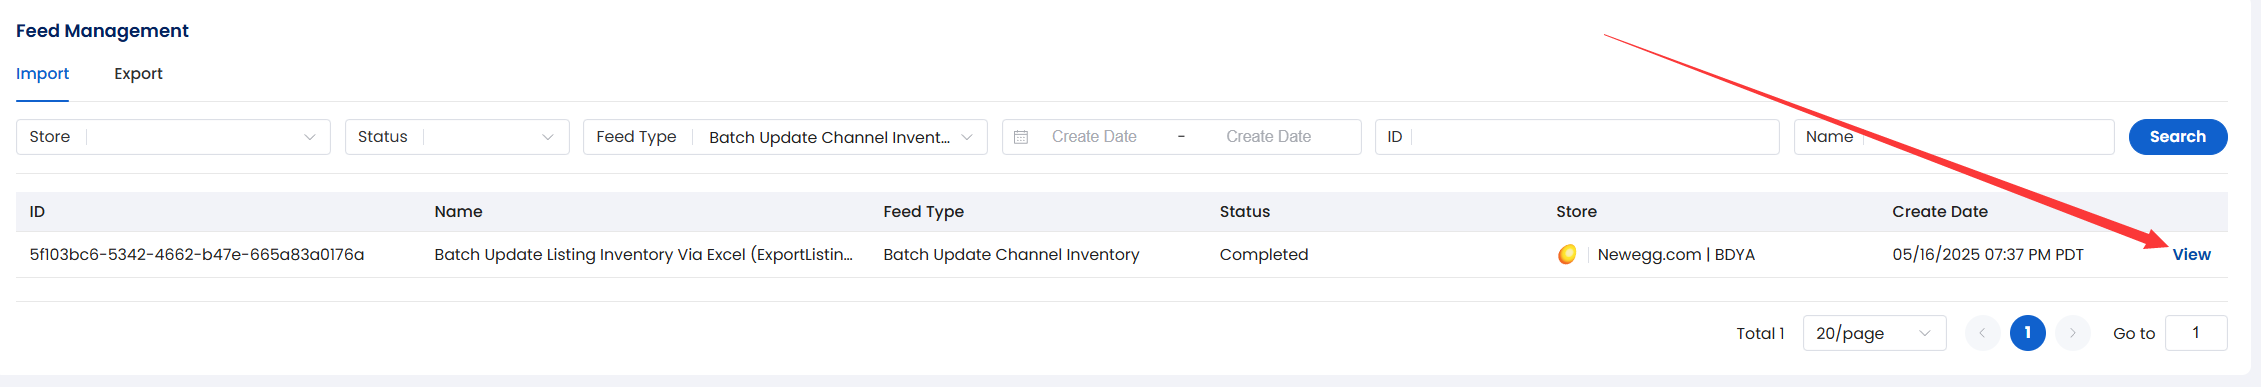This screenshot has width=2261, height=387.
Task: Click the Name column header
Action: point(458,212)
